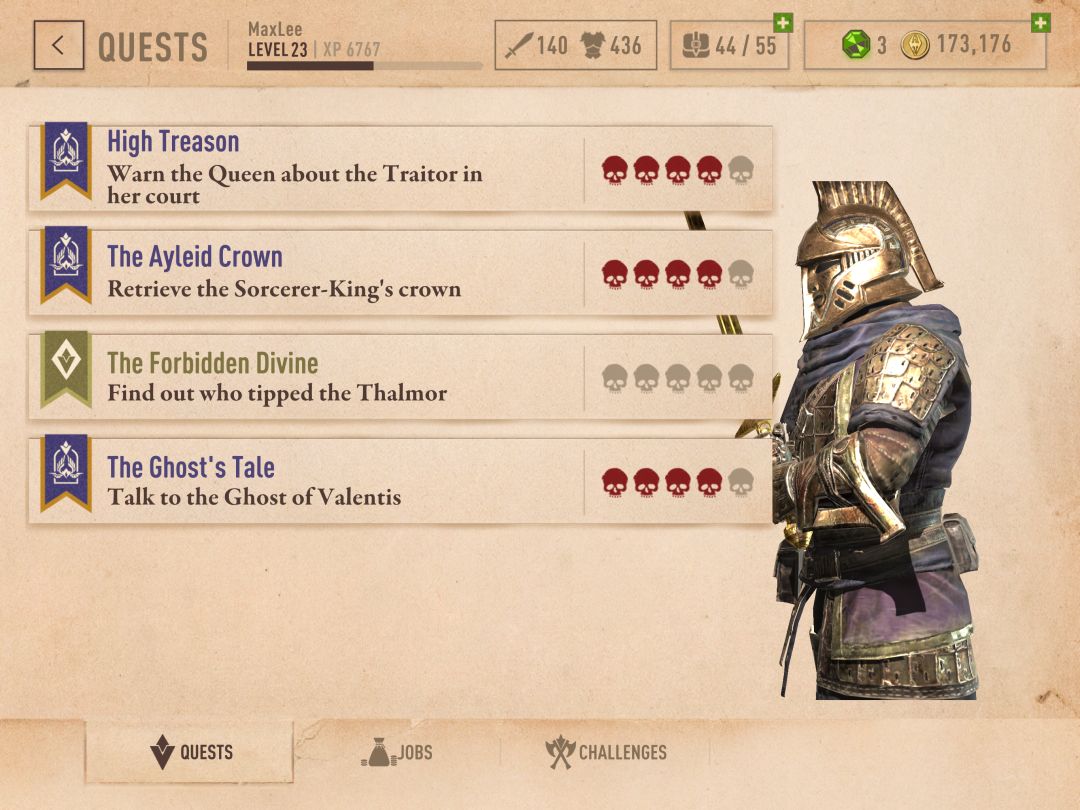This screenshot has height=810, width=1080.
Task: Buy more currency with green plus
Action: (x=1041, y=23)
